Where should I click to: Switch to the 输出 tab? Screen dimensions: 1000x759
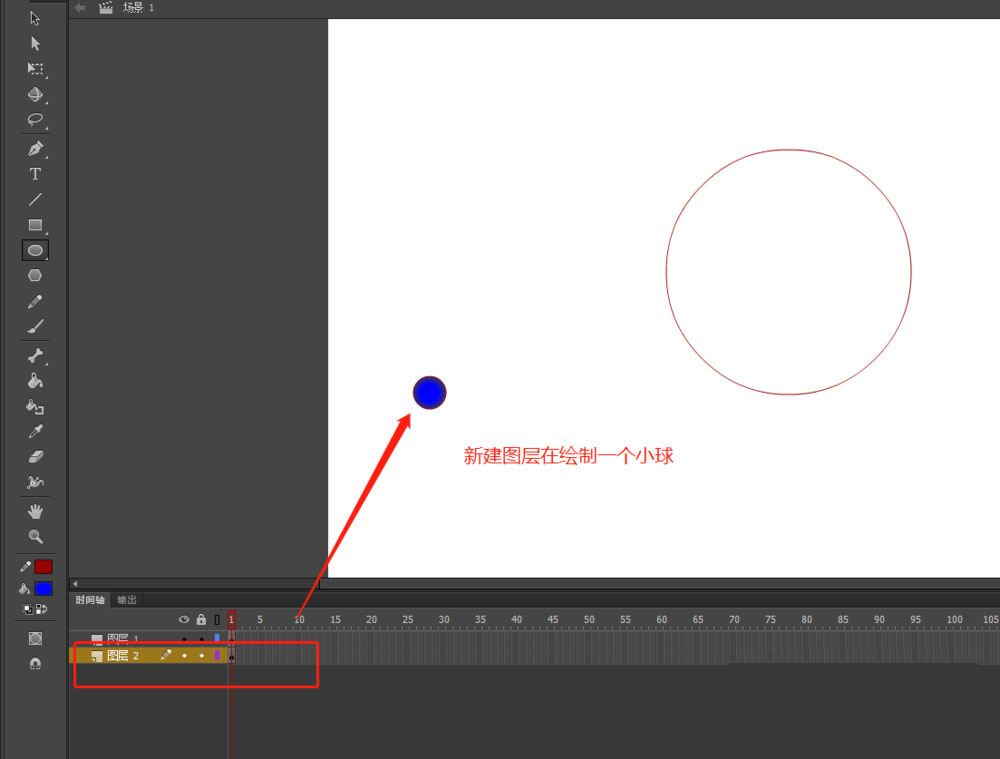(x=127, y=600)
